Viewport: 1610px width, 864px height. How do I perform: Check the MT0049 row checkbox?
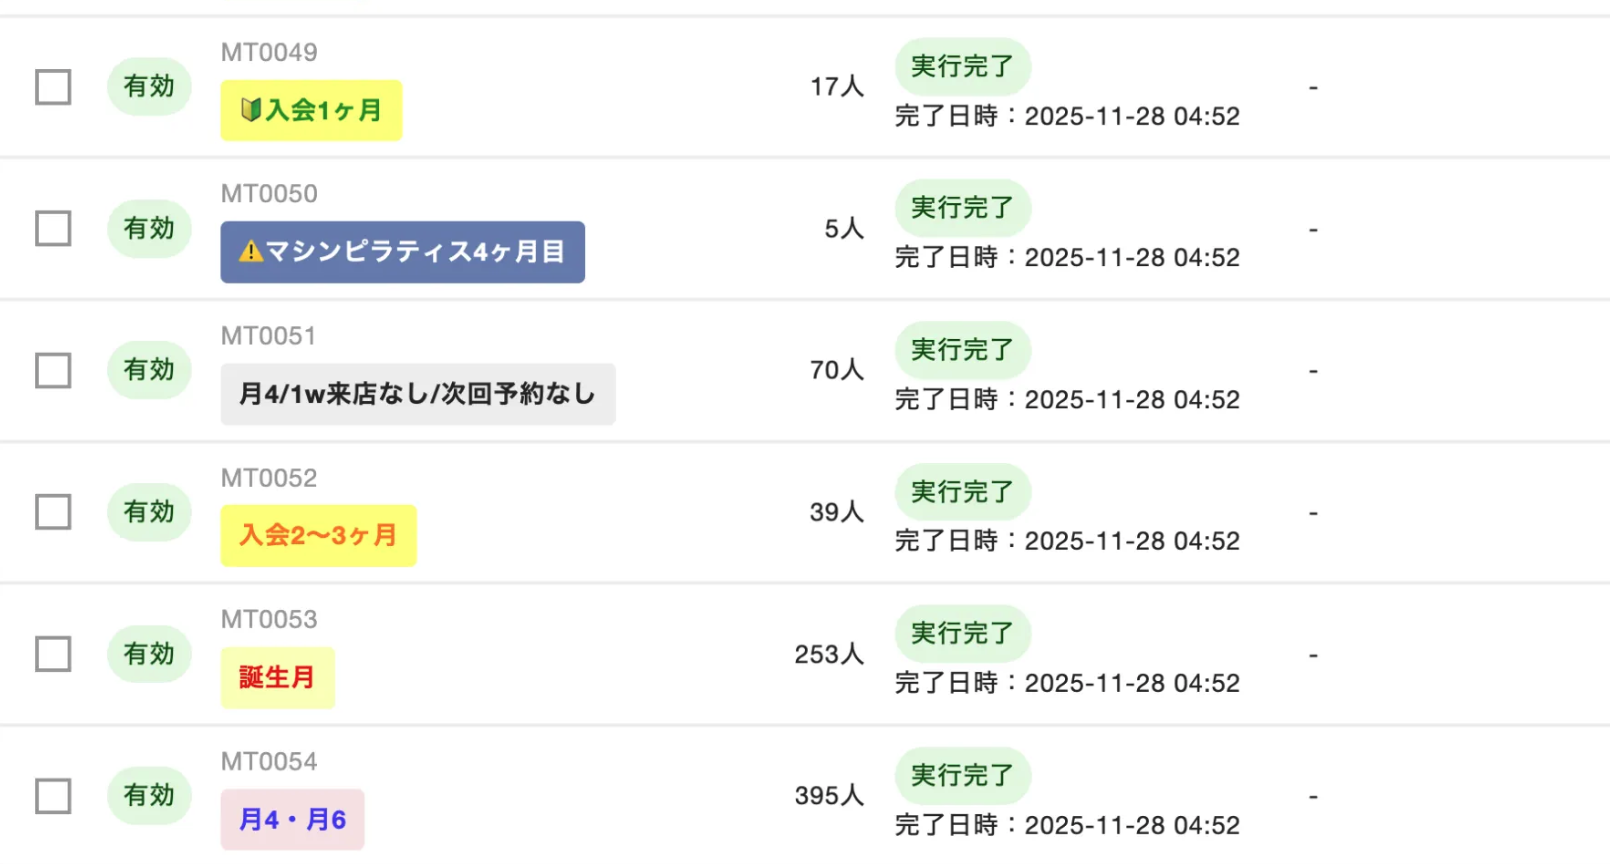[x=53, y=87]
